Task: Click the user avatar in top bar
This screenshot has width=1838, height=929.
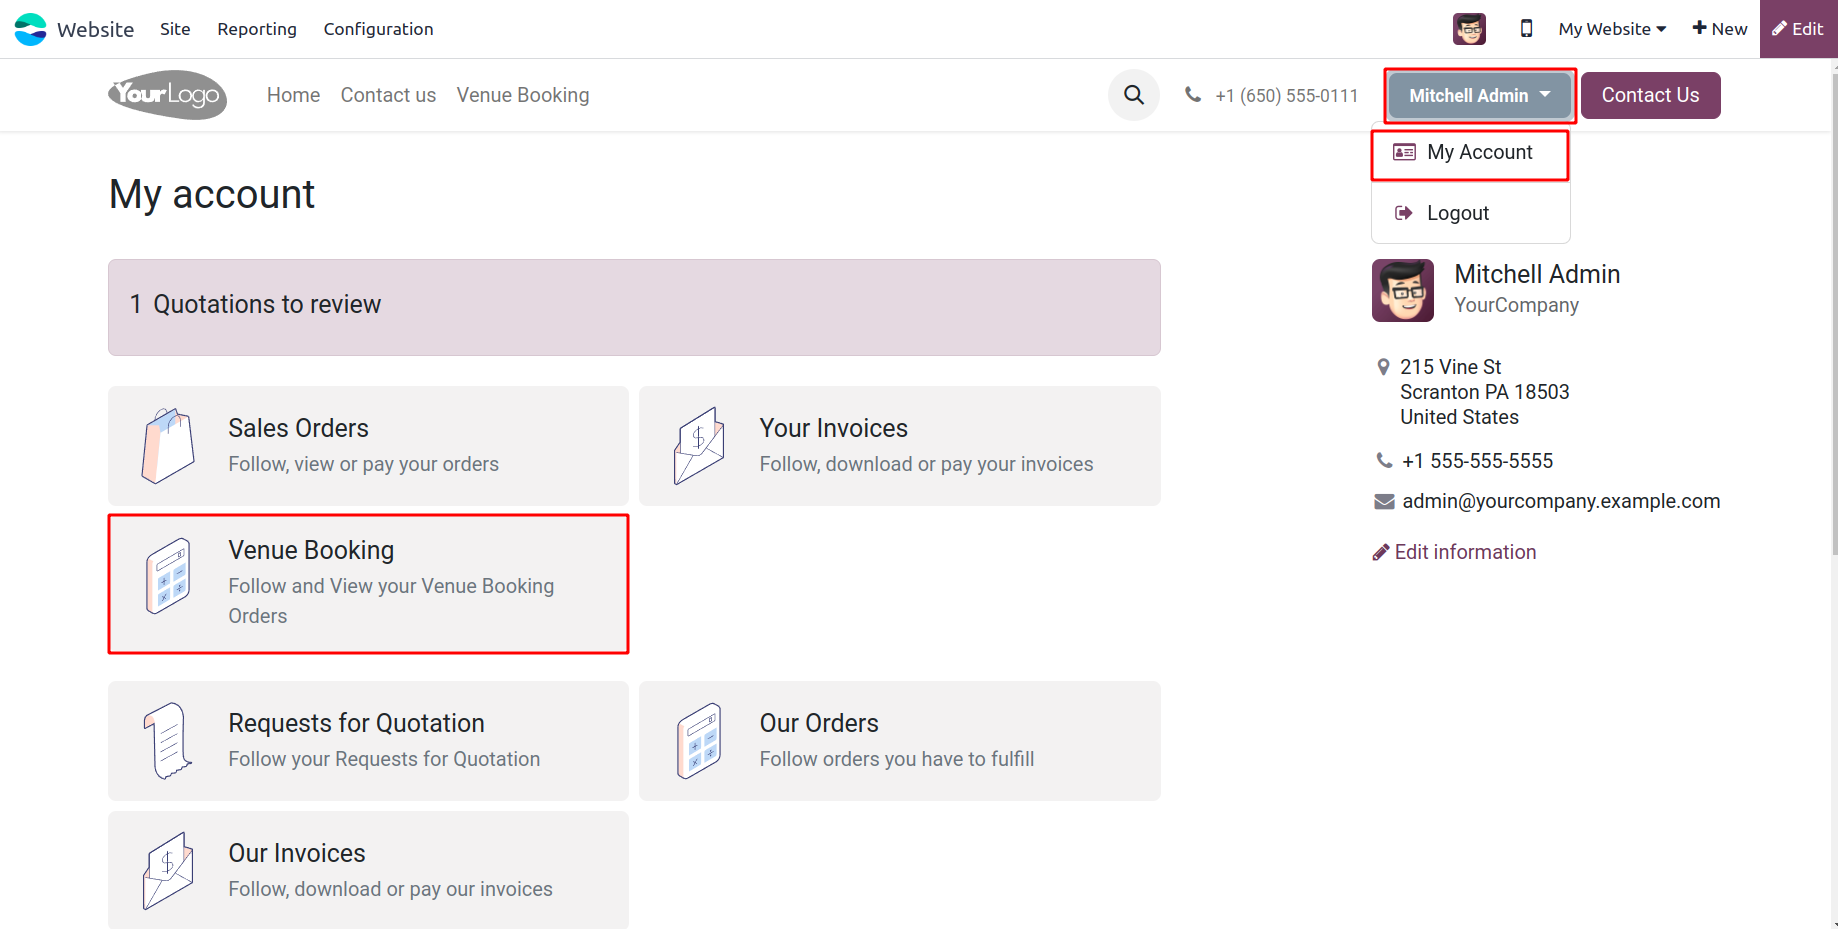Action: point(1469,29)
